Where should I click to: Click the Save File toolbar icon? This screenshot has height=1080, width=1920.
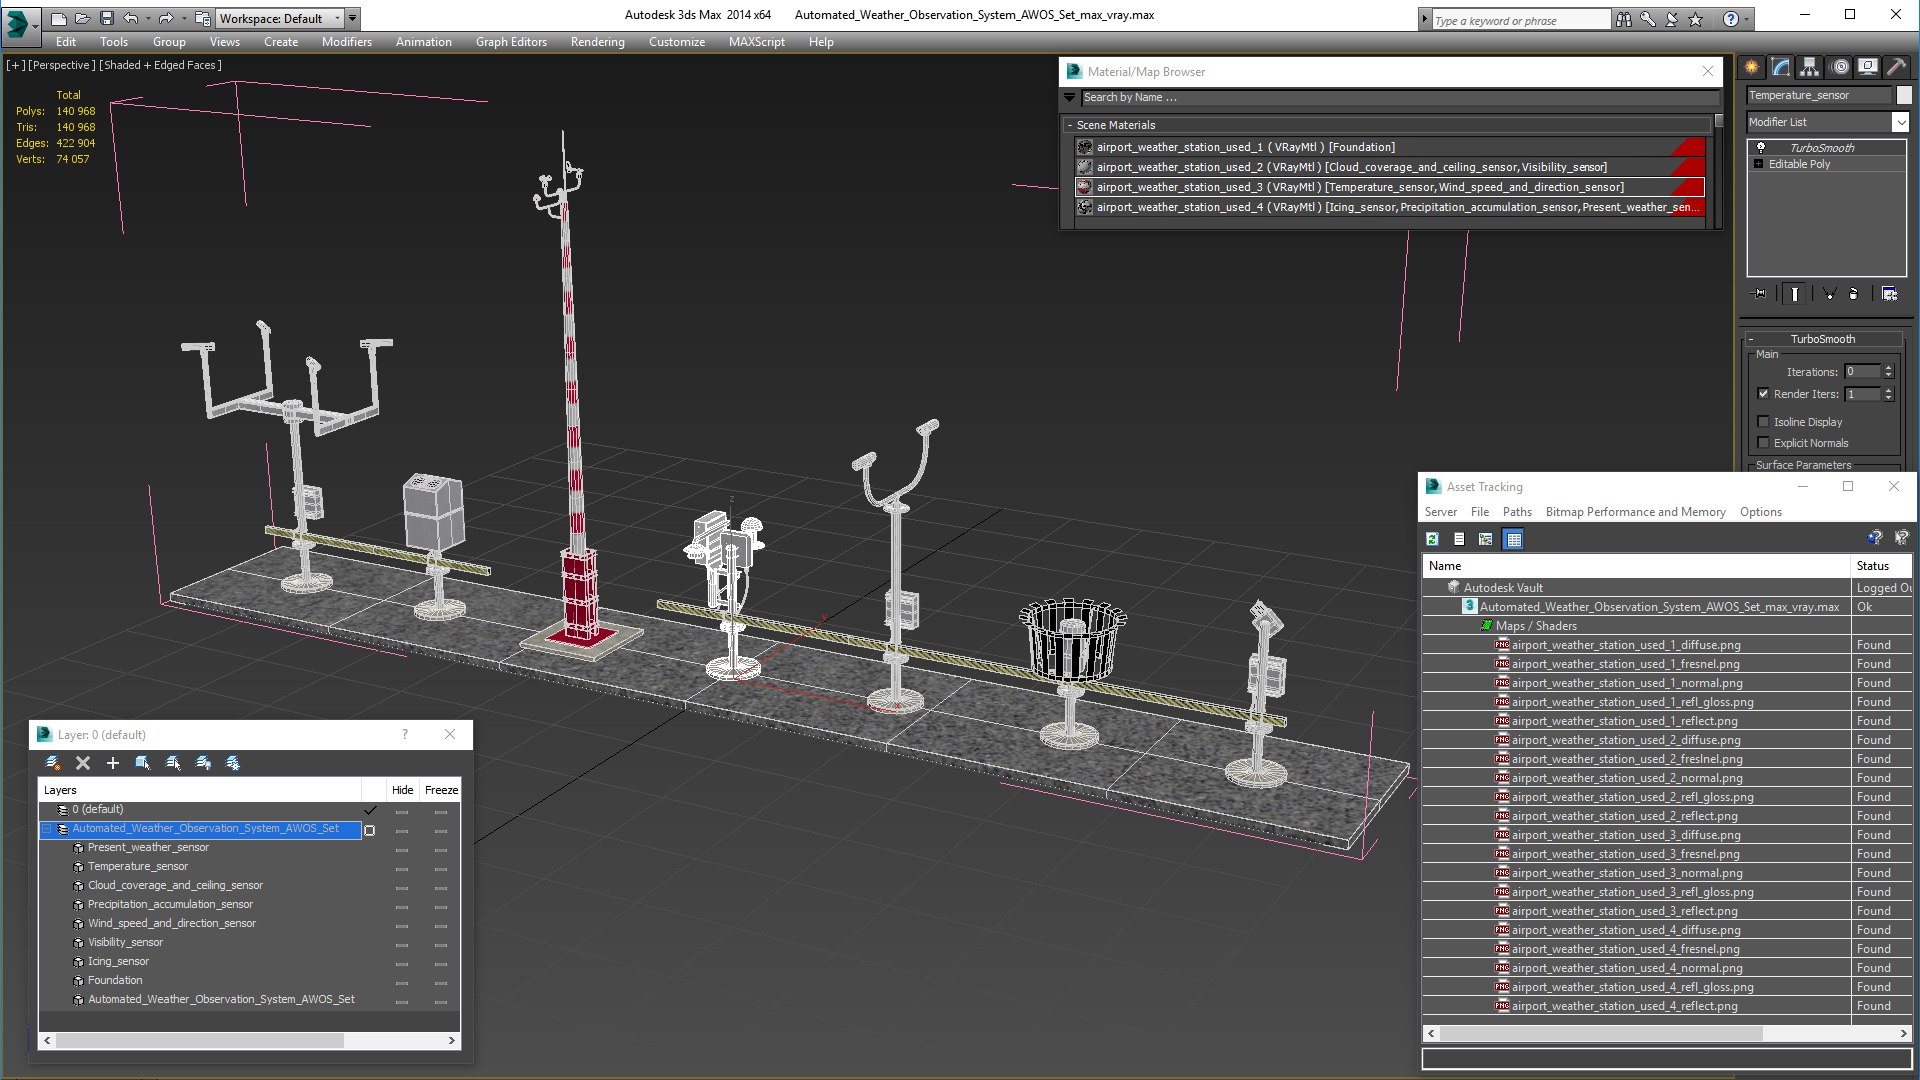pyautogui.click(x=107, y=18)
